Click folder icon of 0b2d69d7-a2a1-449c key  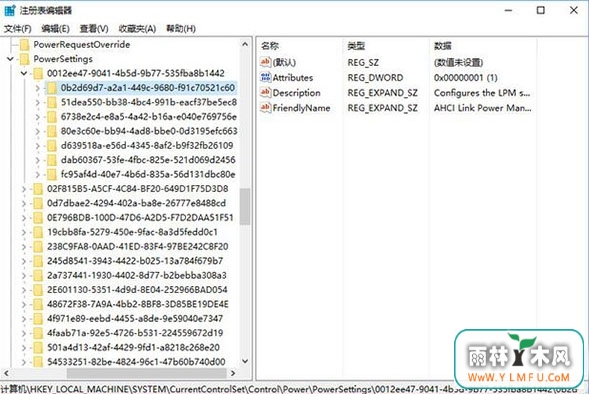pyautogui.click(x=52, y=88)
